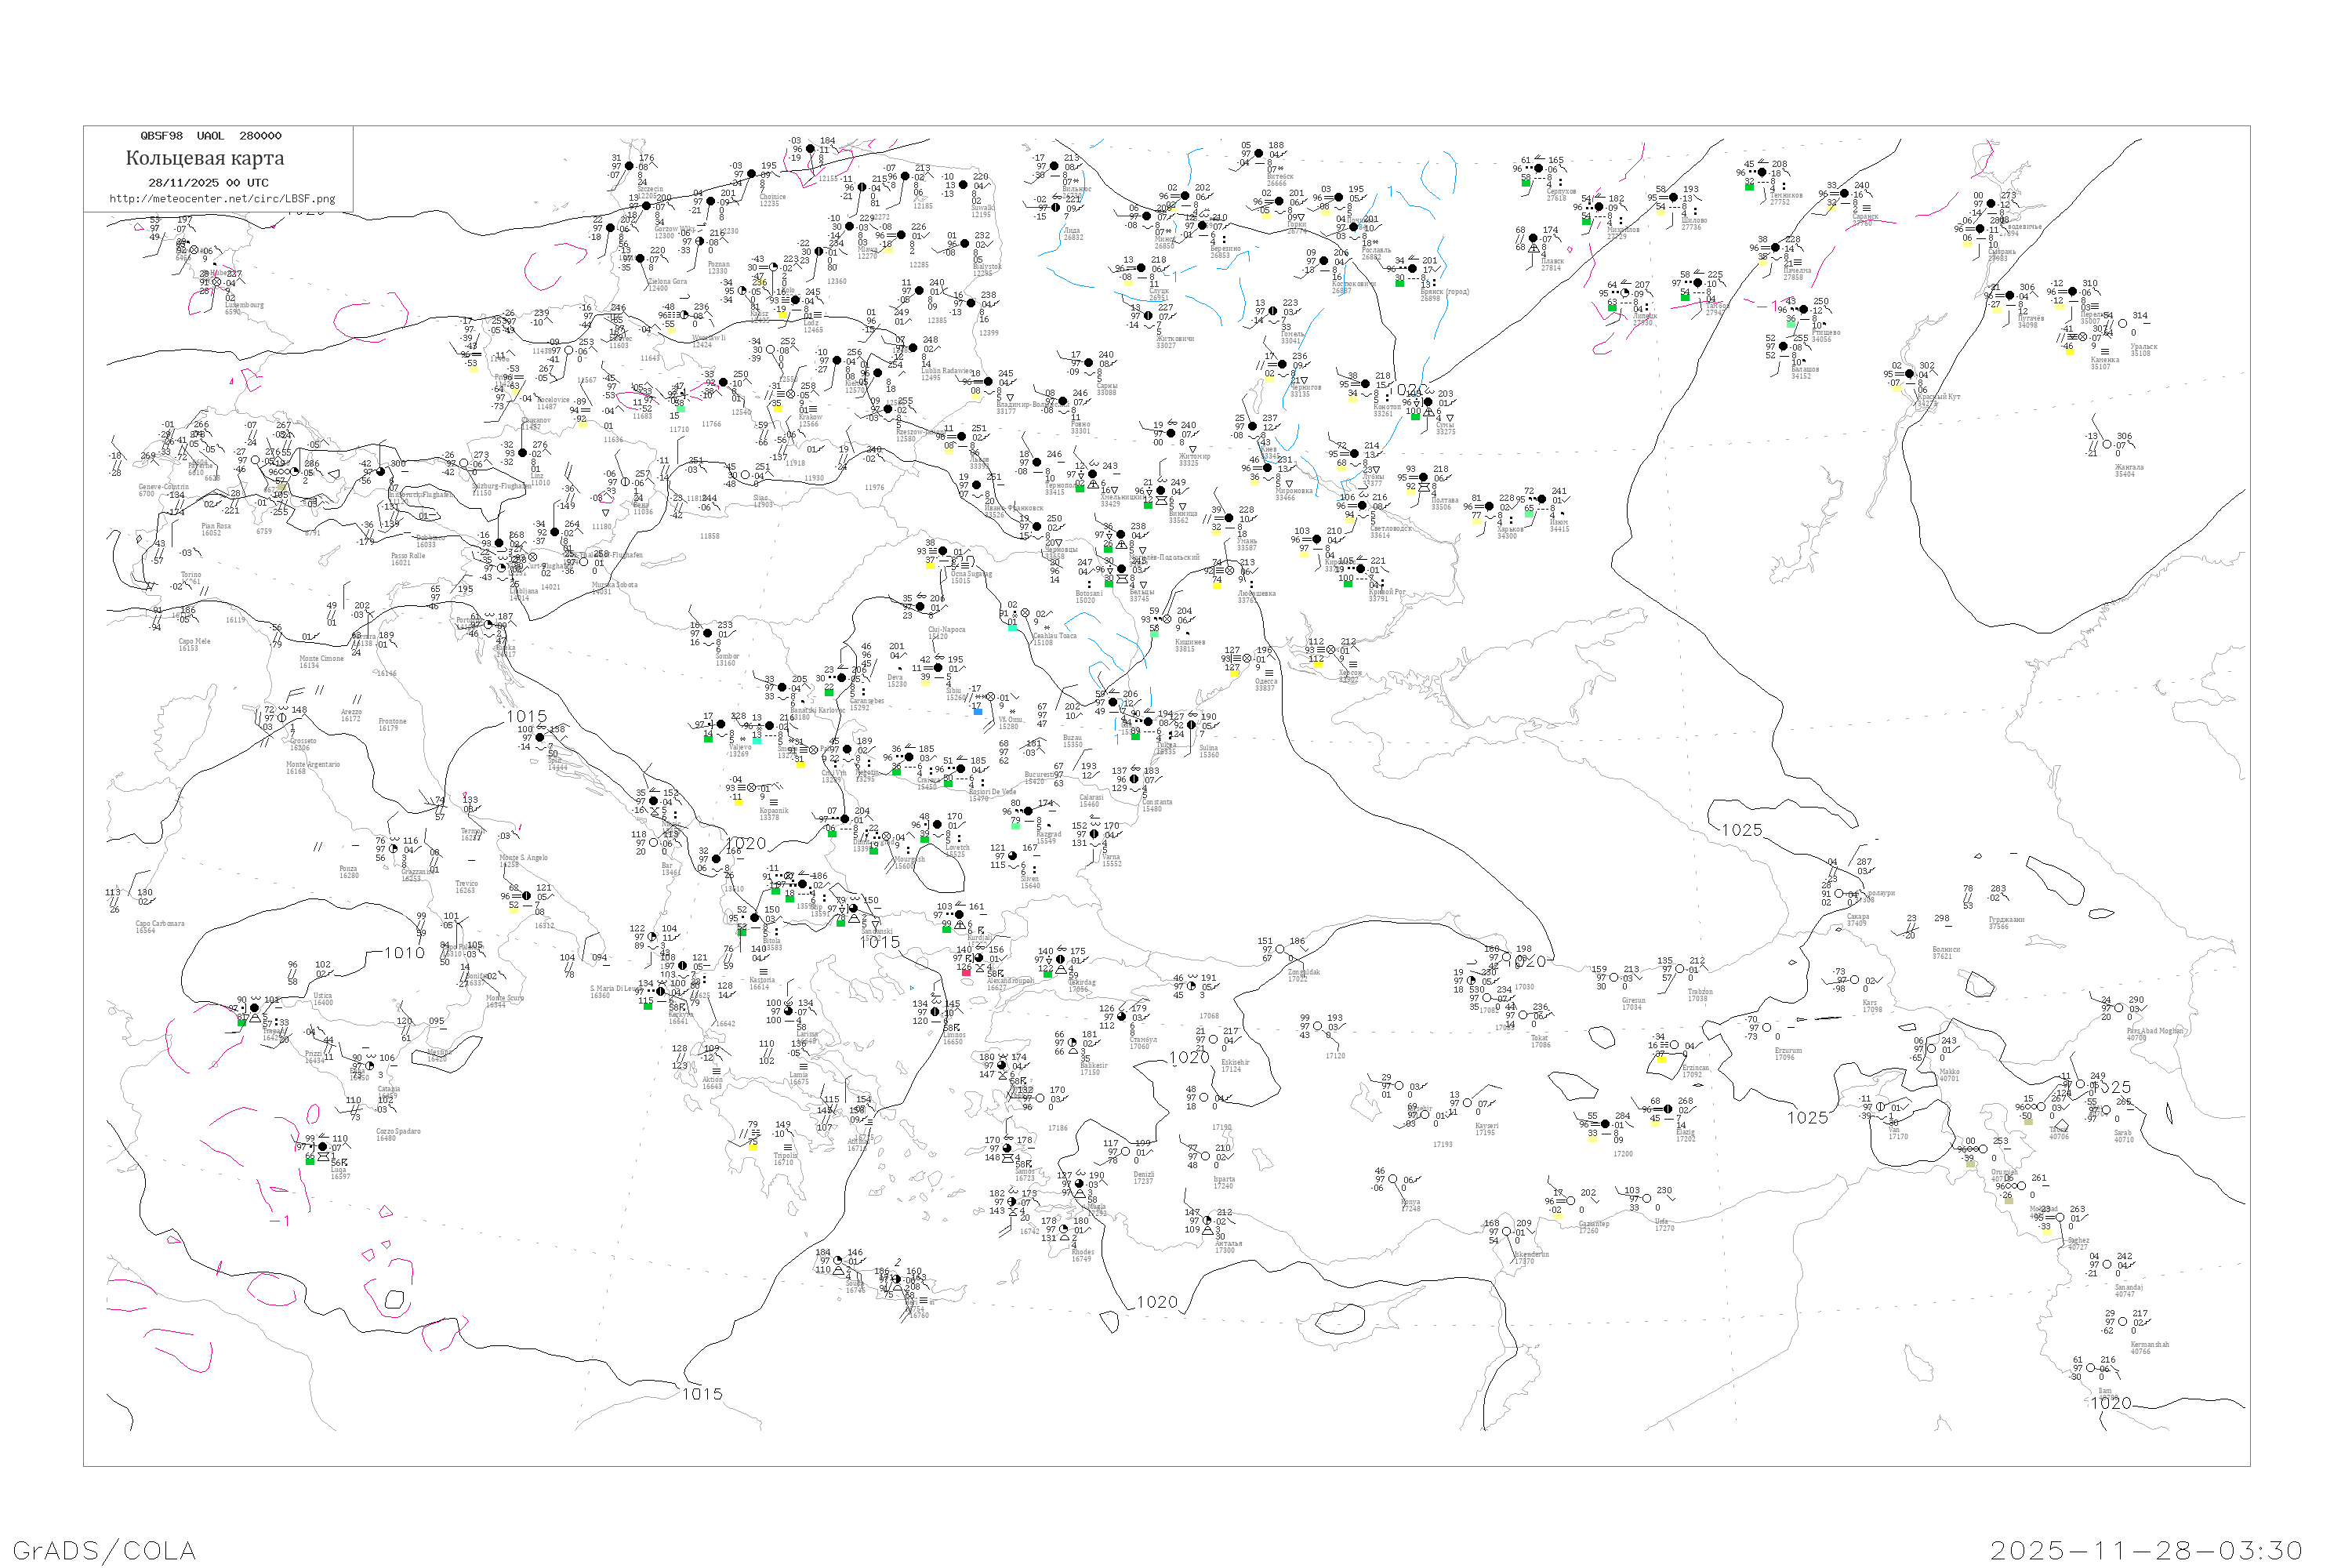Click the open station circle at Zonguldak
This screenshot has width=2352, height=1568.
pos(1280,950)
